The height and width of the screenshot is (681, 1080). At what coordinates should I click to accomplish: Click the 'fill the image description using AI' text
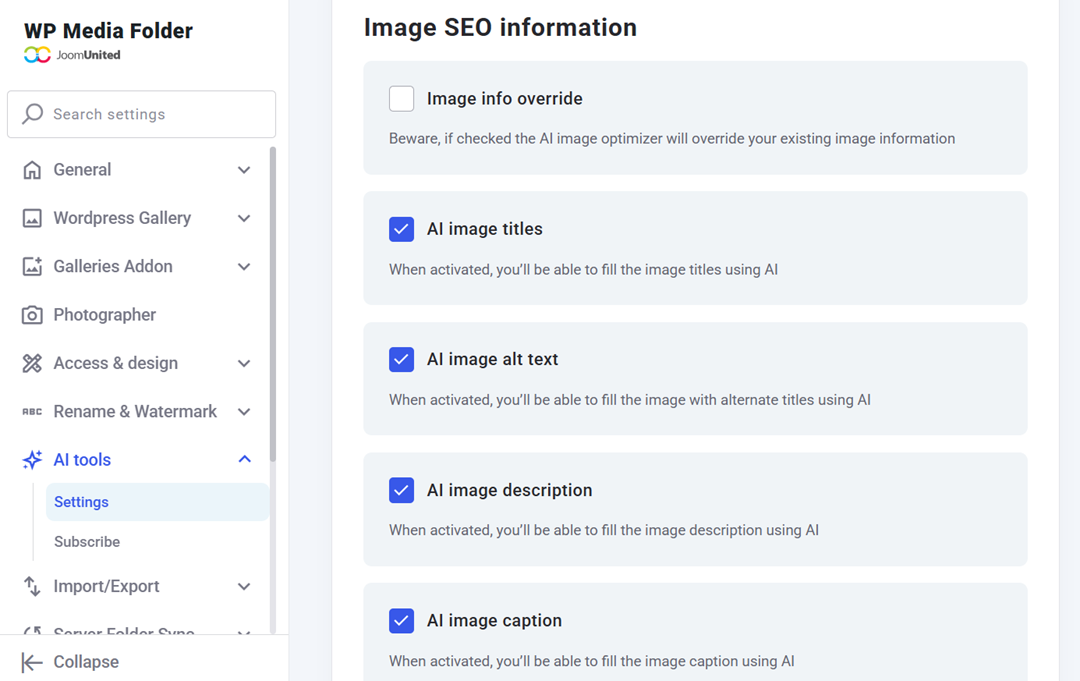[603, 530]
